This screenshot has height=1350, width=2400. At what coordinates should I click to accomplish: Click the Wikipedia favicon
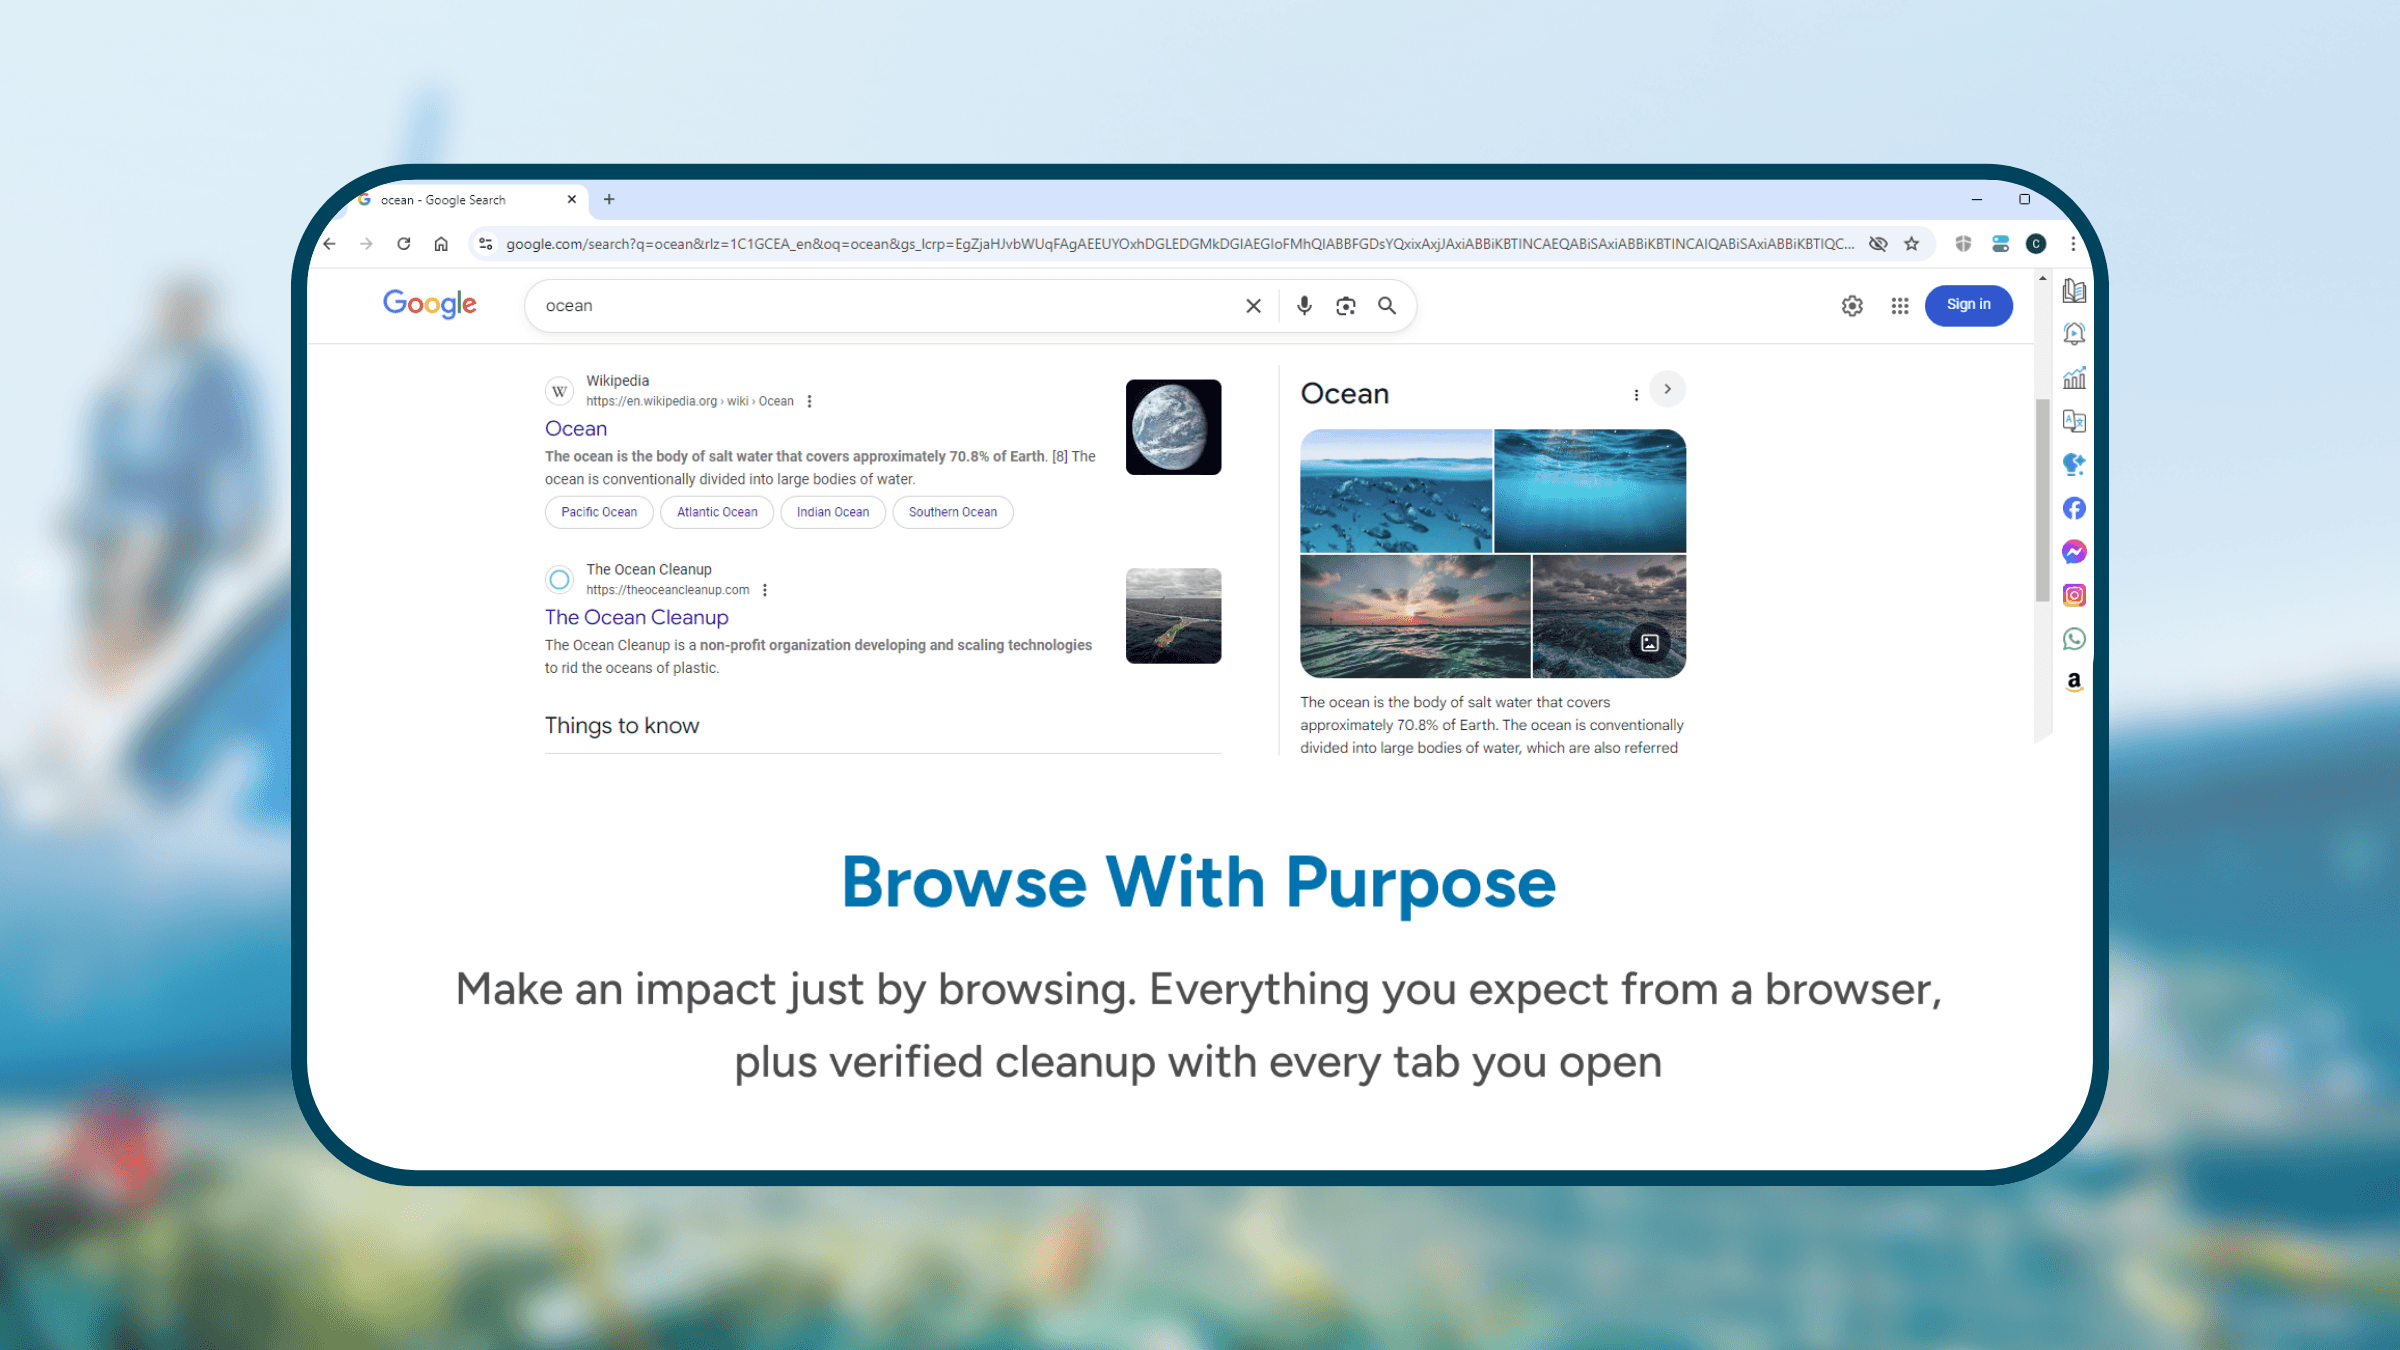560,391
